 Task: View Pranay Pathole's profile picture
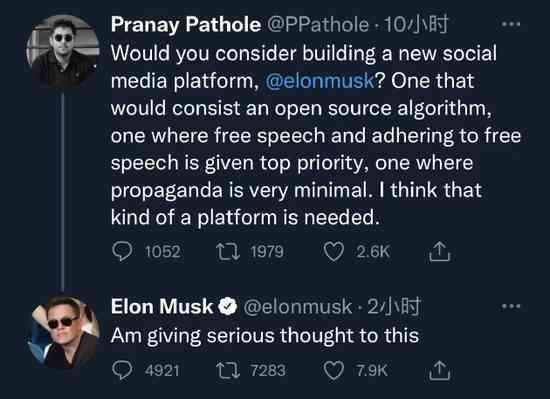tap(63, 51)
